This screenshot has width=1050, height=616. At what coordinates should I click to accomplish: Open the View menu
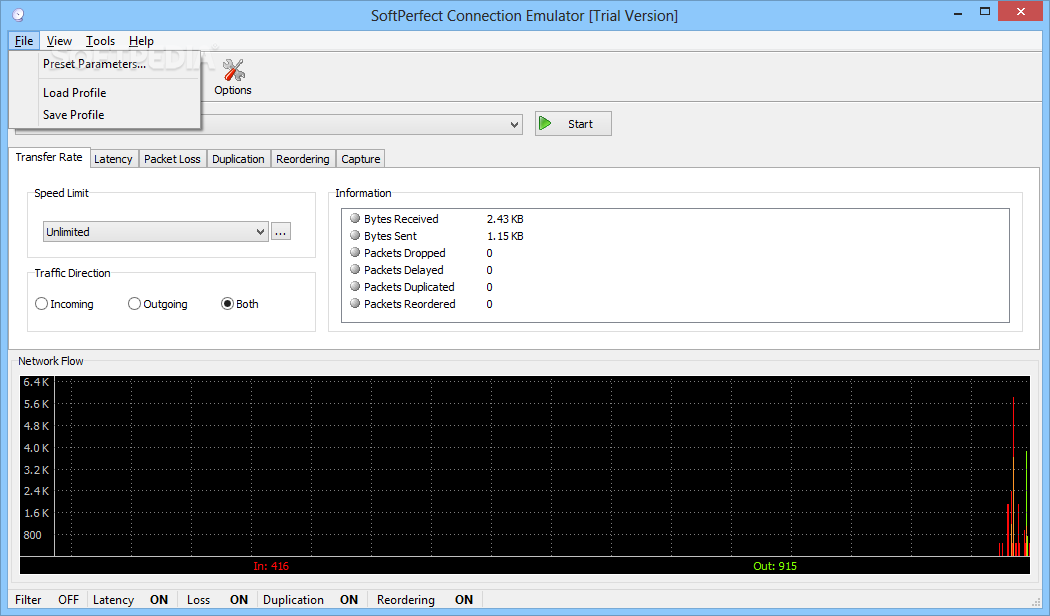59,41
